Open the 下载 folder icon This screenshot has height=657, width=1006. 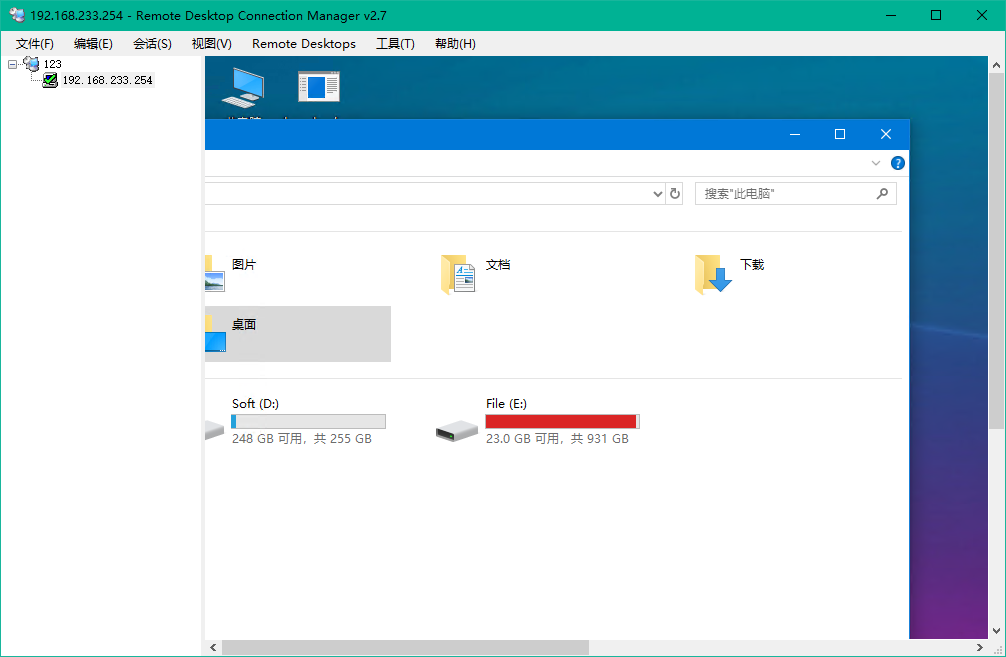(x=713, y=274)
